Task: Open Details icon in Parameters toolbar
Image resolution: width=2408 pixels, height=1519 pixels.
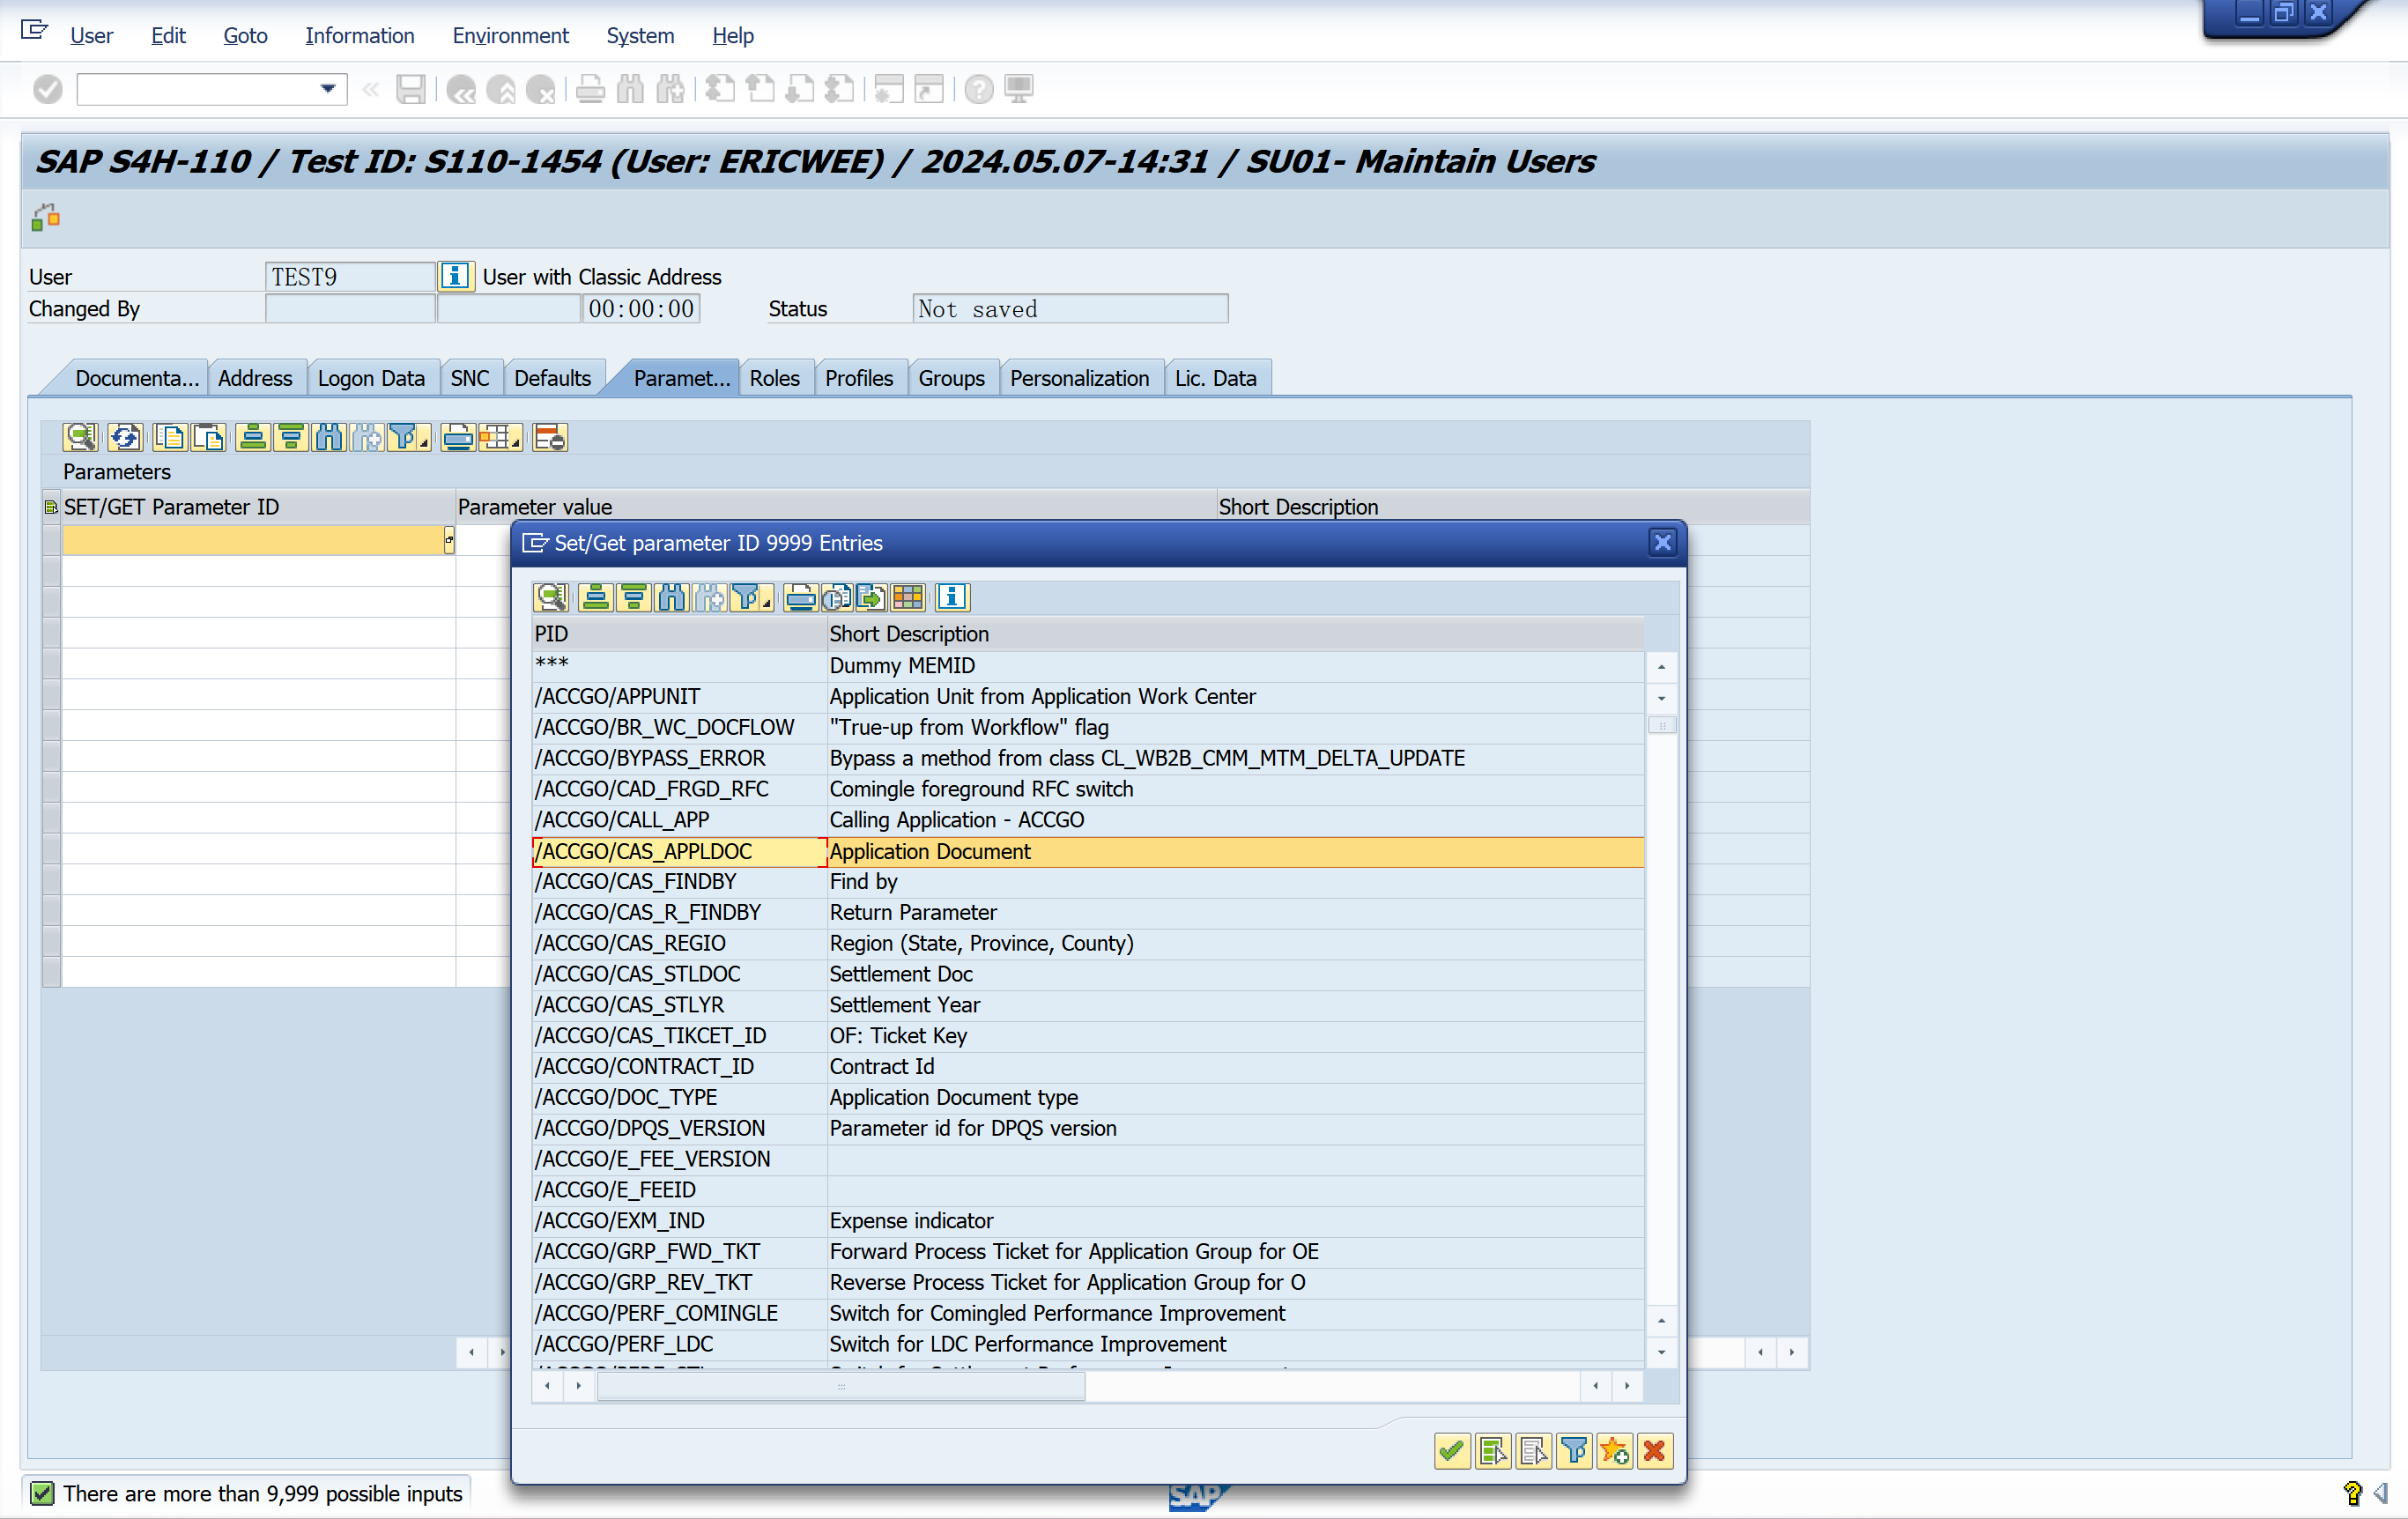Action: pos(80,437)
